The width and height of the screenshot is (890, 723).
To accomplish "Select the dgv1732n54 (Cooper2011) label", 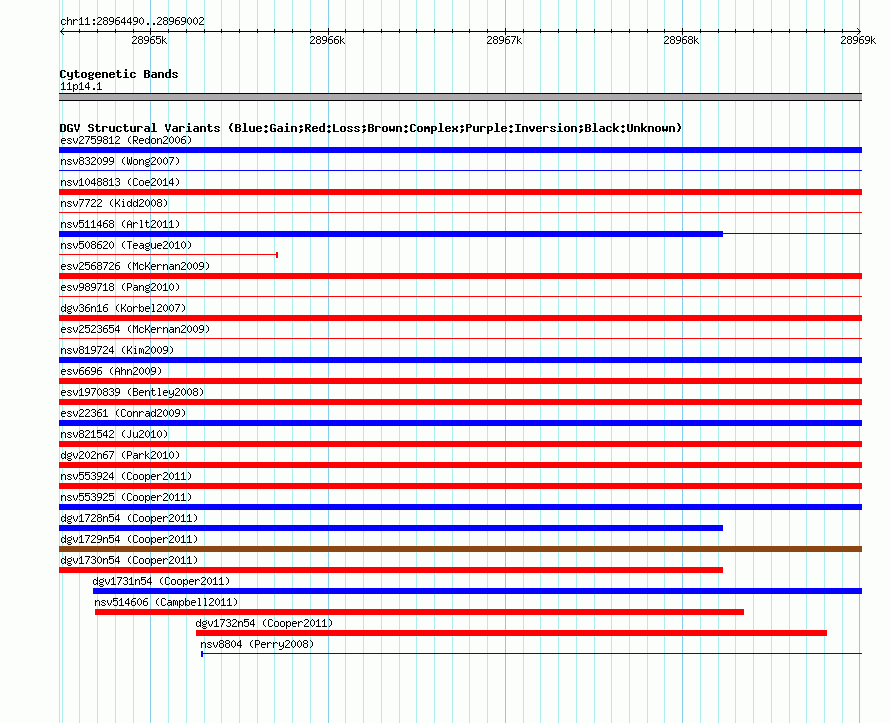I will [264, 623].
